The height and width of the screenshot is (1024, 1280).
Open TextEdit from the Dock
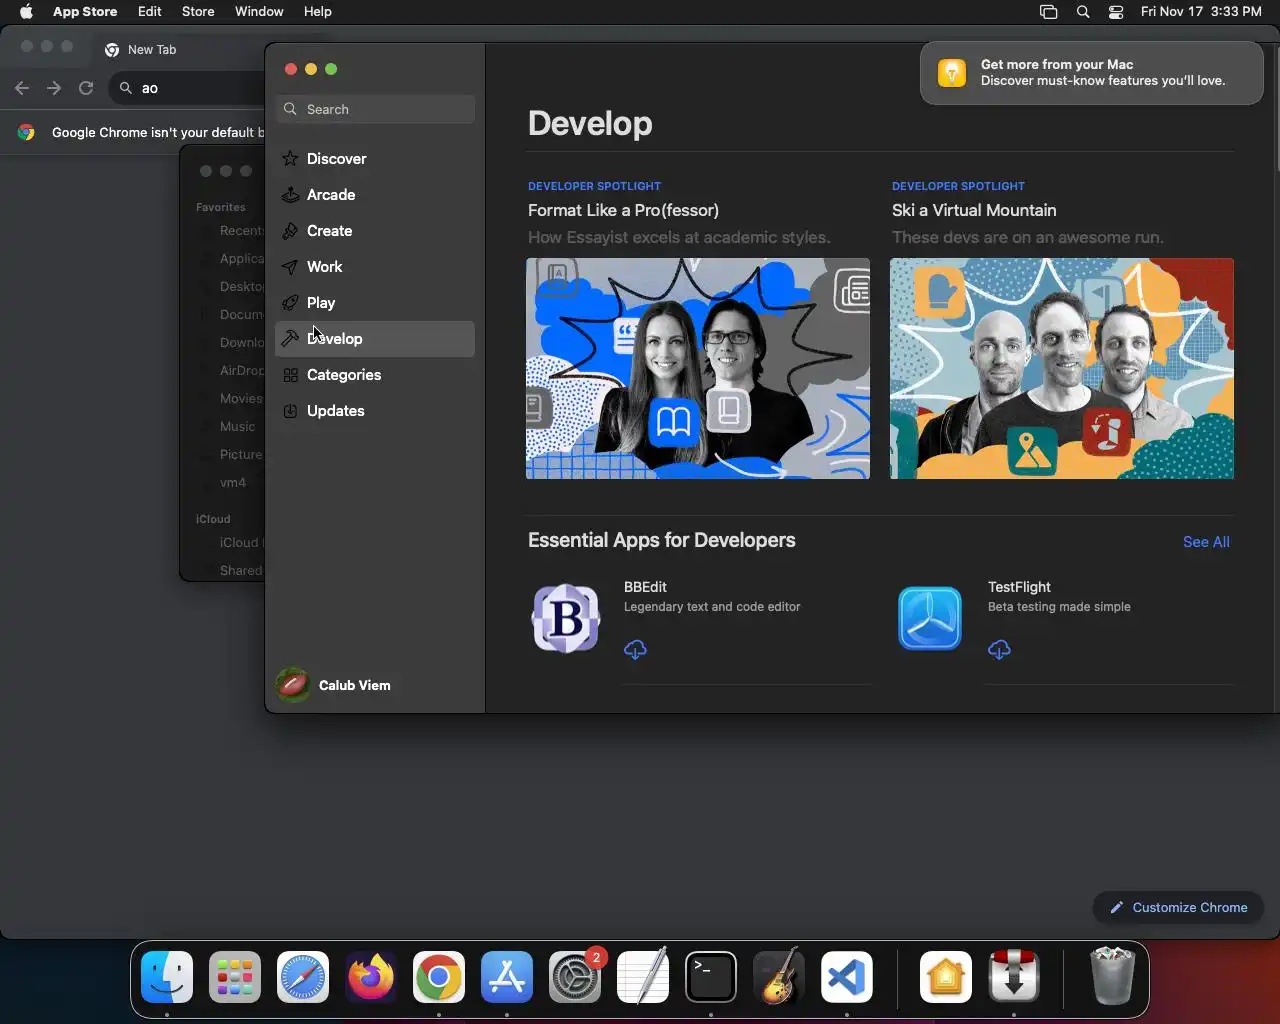[643, 977]
